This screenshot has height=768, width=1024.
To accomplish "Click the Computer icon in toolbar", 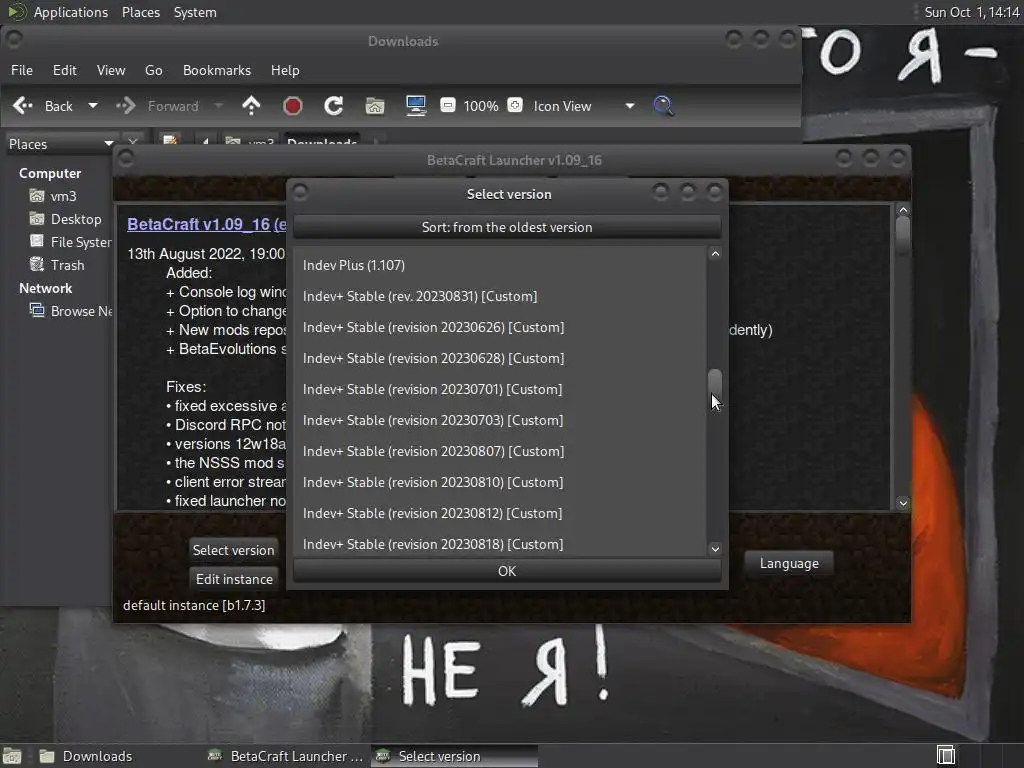I will tap(416, 106).
